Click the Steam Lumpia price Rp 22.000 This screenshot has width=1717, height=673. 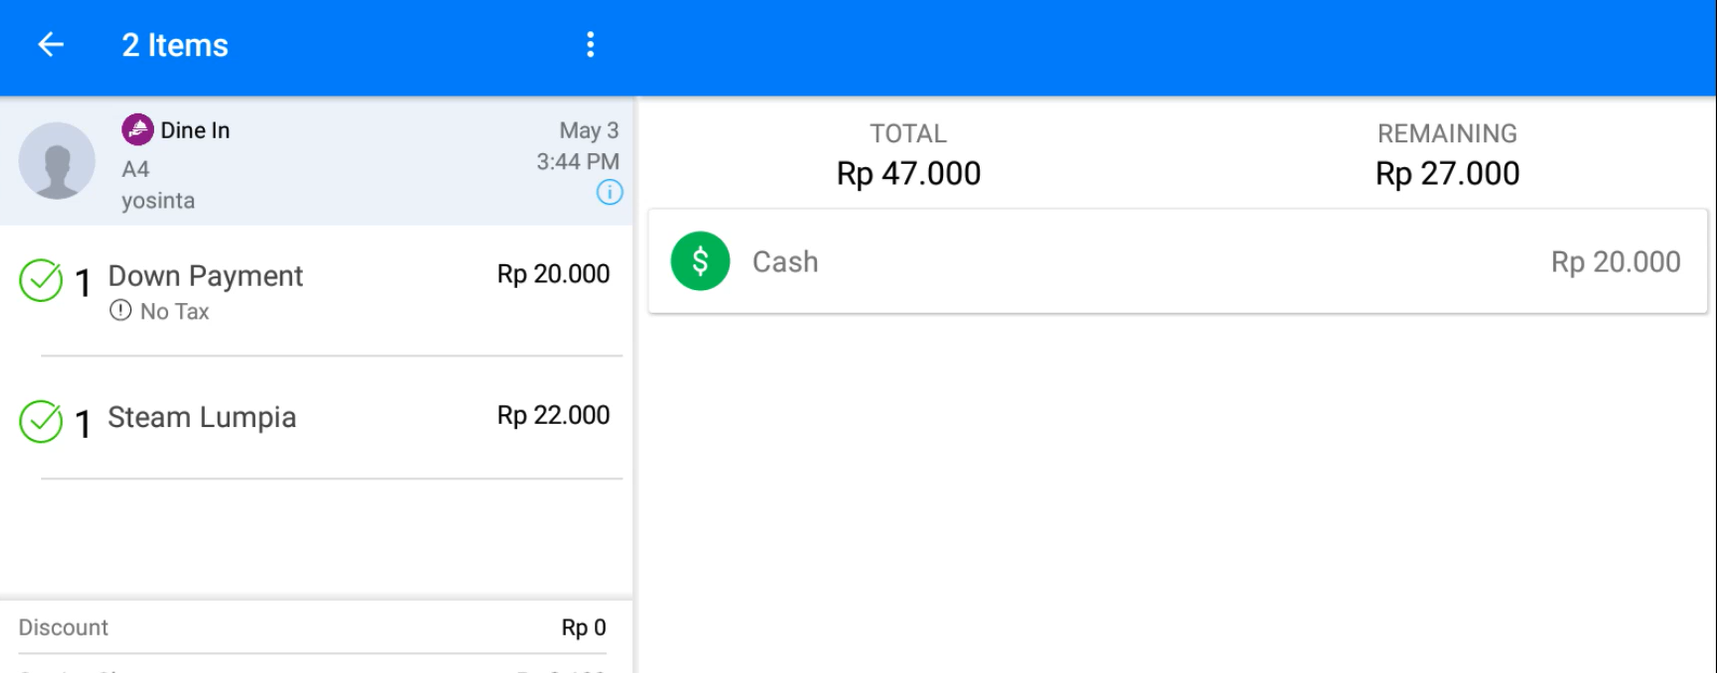(553, 415)
